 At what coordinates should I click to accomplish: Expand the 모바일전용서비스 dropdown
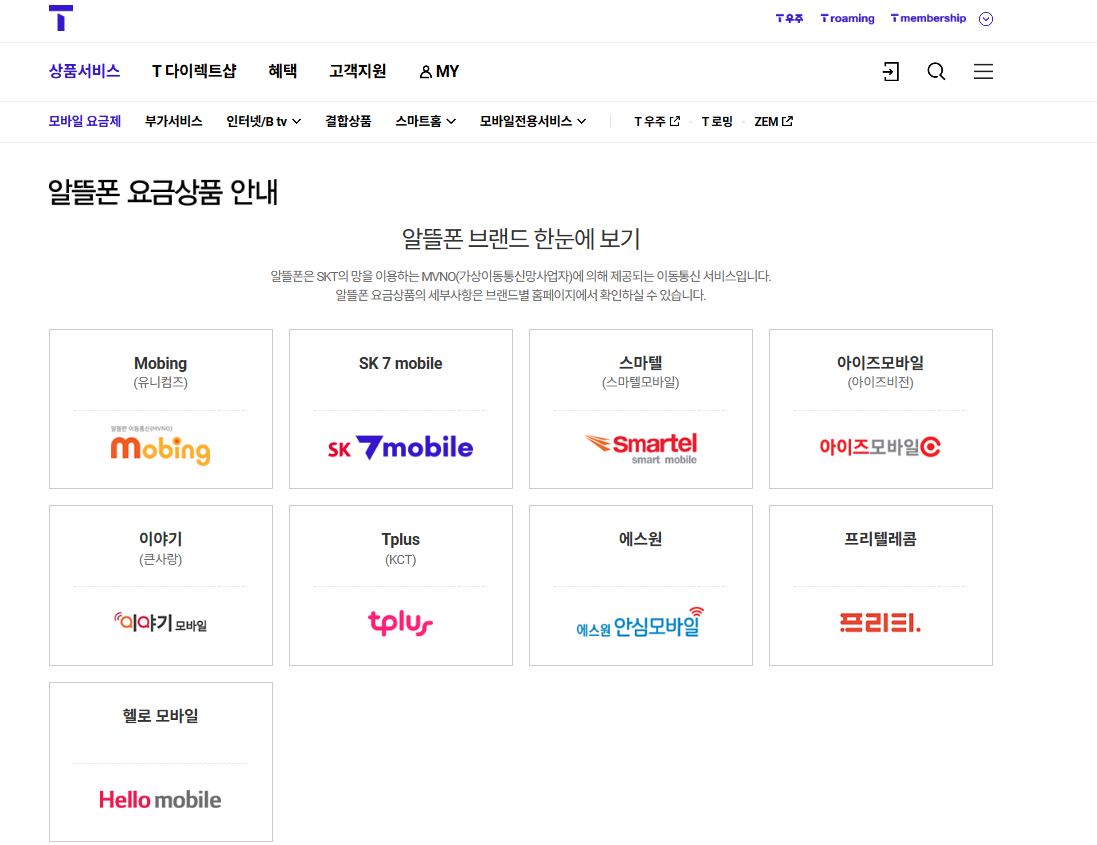[x=533, y=122]
